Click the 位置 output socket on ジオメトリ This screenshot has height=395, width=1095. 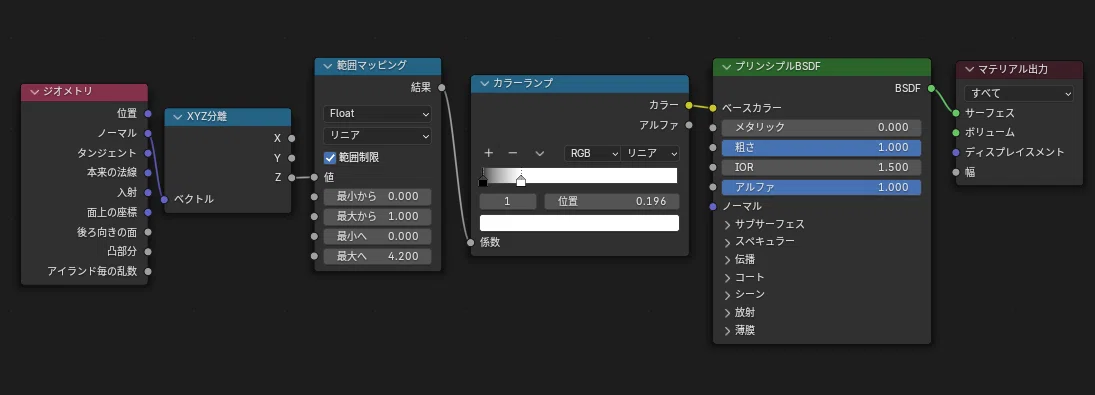147,113
